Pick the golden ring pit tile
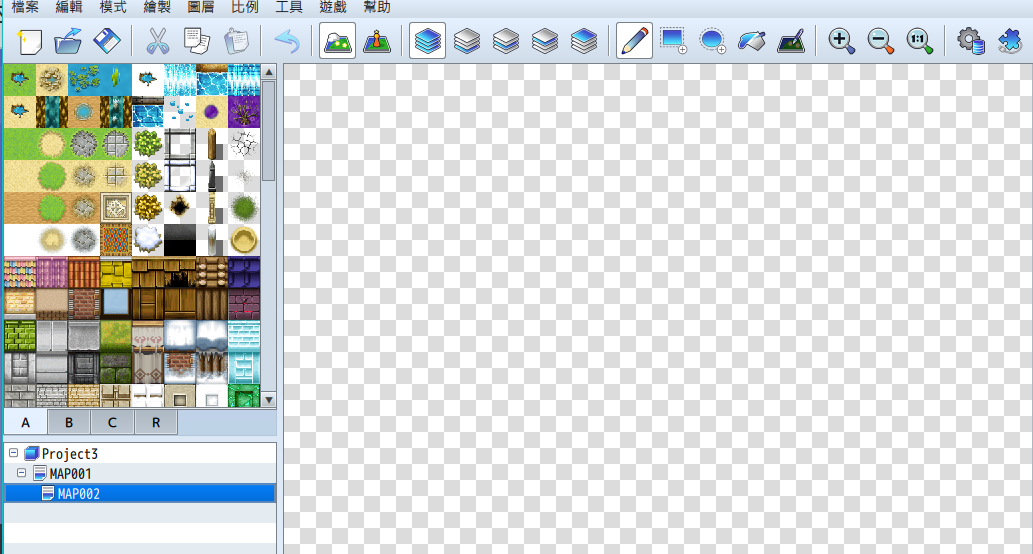 (x=244, y=240)
